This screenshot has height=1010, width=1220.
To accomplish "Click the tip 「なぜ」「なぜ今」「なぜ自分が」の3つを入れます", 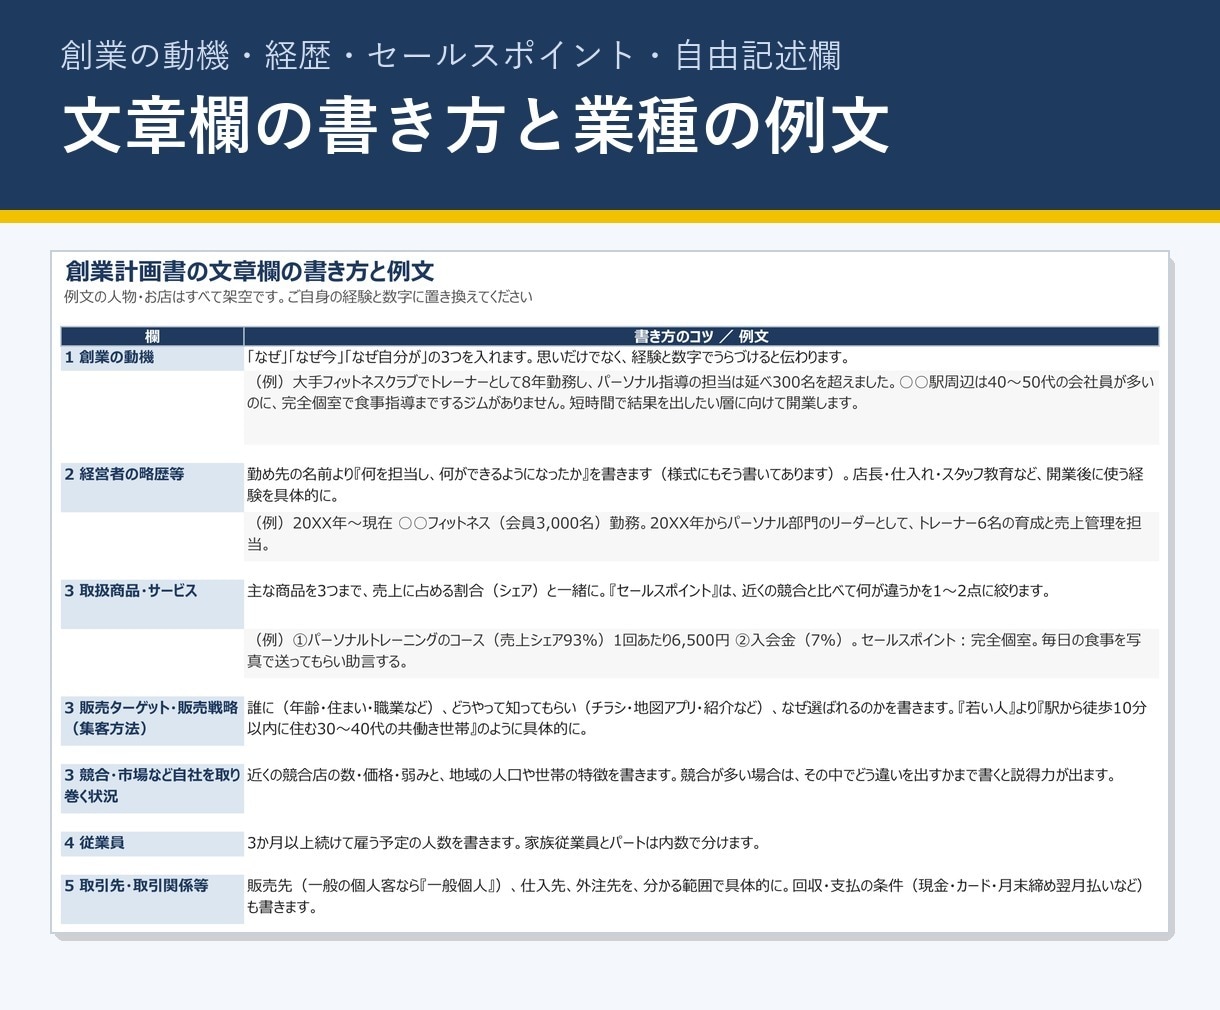I will pyautogui.click(x=548, y=357).
